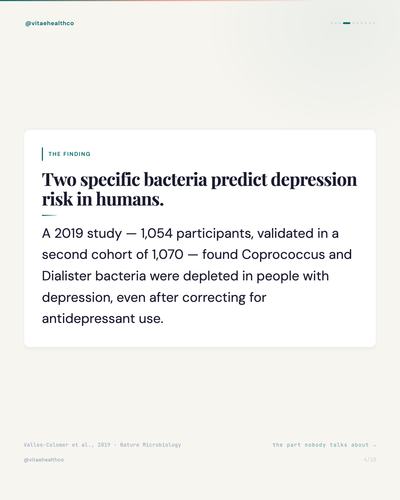This screenshot has width=400, height=500.
Task: Open the Valles-Colomer et al., 2019 citation
Action: (x=67, y=445)
